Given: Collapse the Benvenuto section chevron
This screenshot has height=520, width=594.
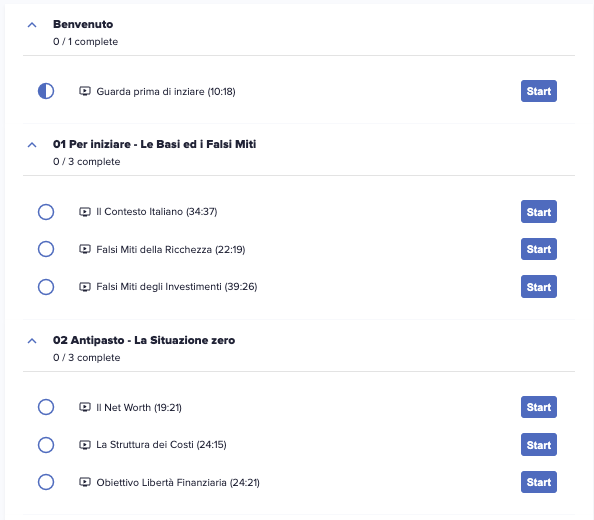Looking at the screenshot, I should point(32,25).
